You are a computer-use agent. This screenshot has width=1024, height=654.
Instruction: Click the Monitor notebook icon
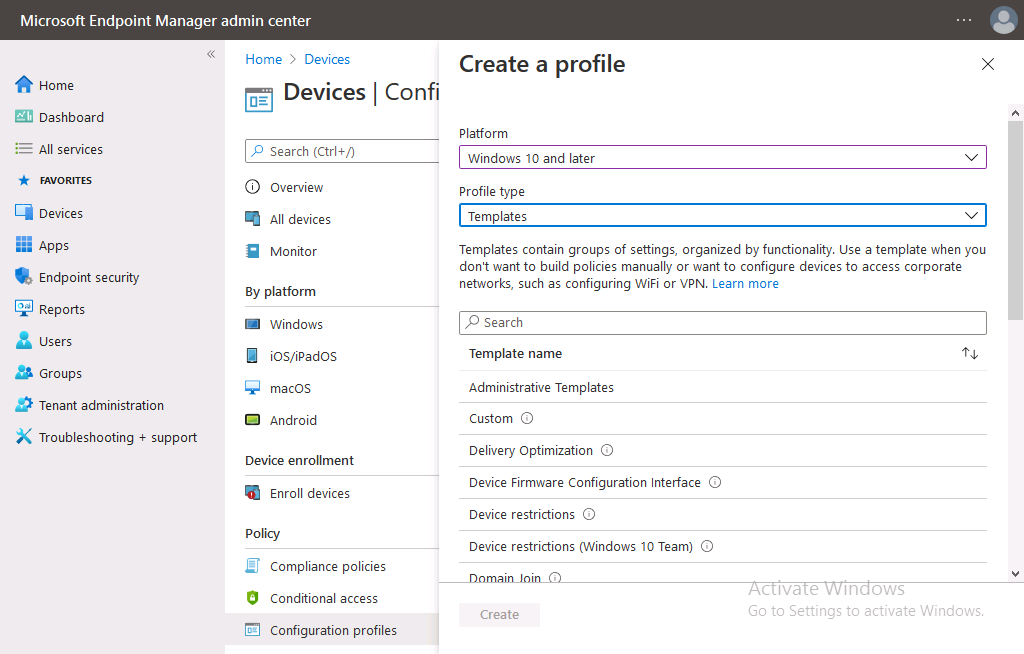point(253,251)
